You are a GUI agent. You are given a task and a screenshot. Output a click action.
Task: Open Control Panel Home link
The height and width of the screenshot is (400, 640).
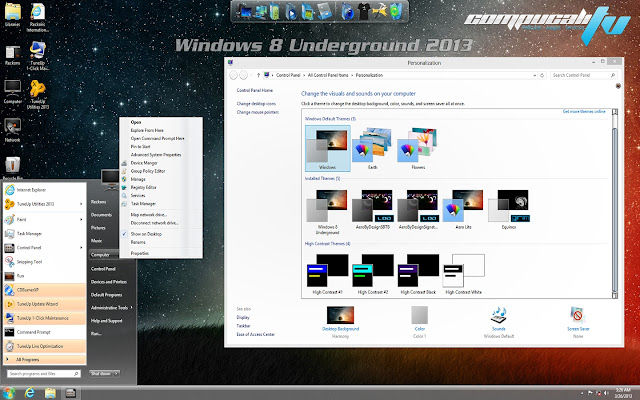(x=255, y=90)
